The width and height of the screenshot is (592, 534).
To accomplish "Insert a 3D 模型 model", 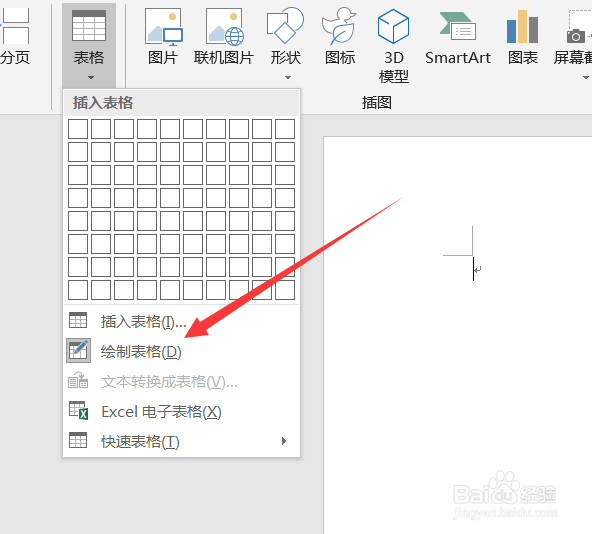I will point(393,45).
